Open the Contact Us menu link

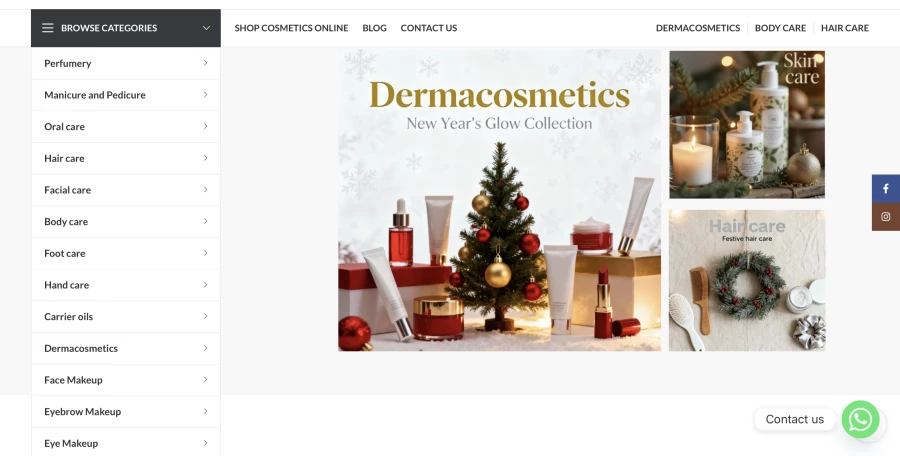pos(429,28)
